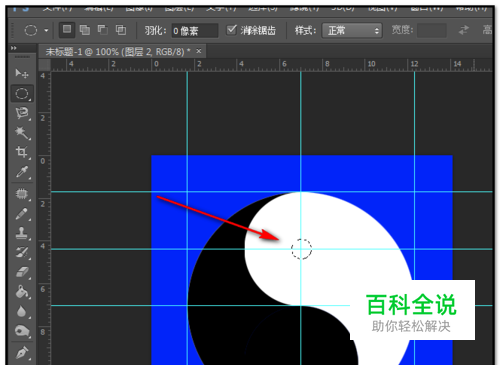Select the Eyedropper tool
The height and width of the screenshot is (365, 500).
22,172
